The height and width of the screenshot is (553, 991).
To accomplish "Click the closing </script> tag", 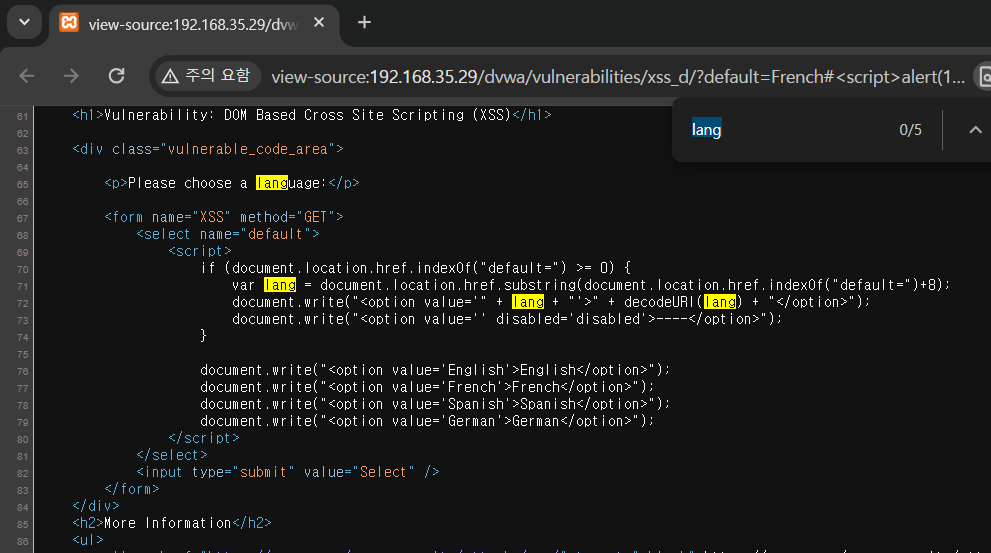I will coord(204,438).
